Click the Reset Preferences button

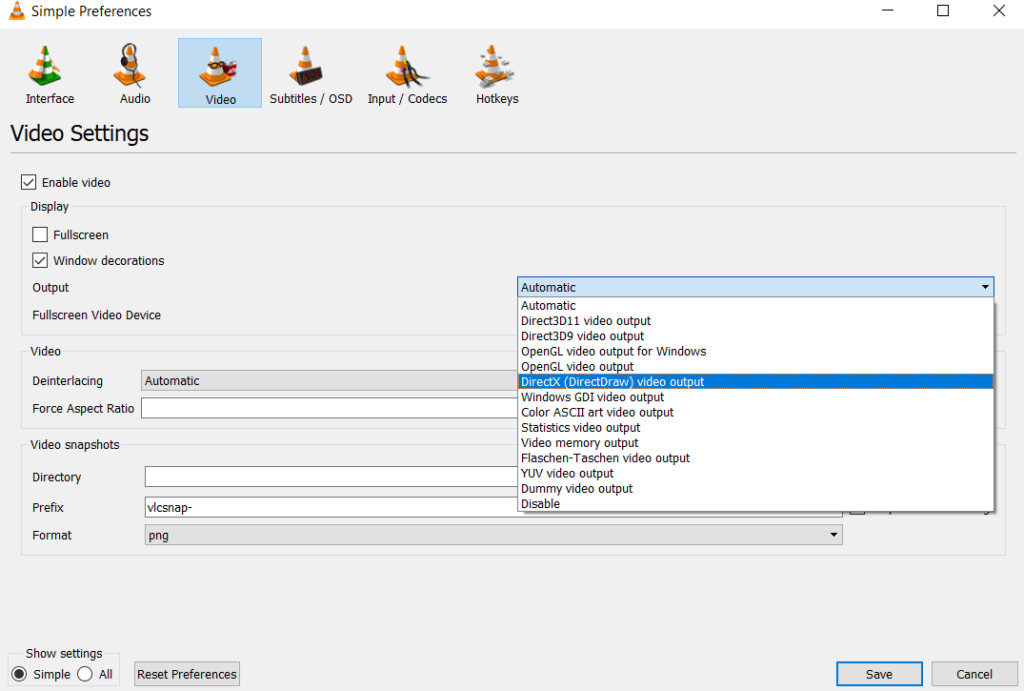(x=186, y=674)
